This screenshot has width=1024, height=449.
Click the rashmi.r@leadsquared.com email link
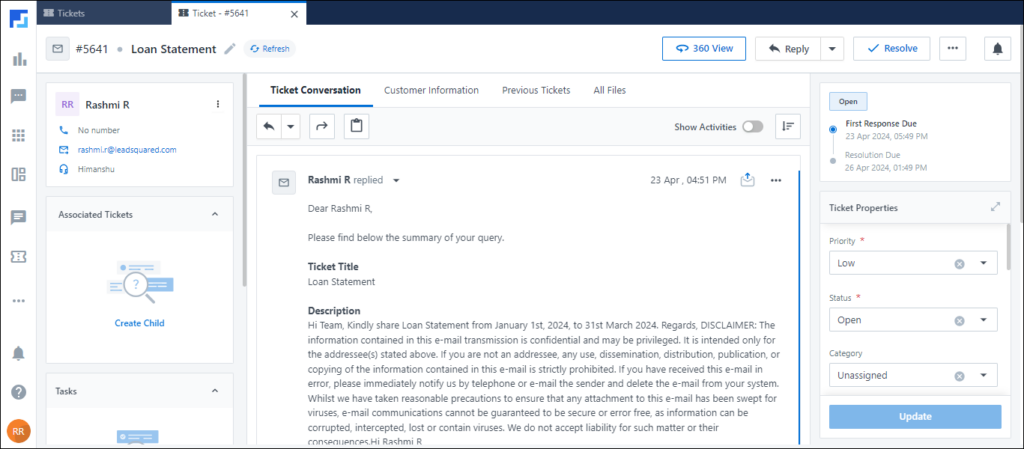coord(127,149)
